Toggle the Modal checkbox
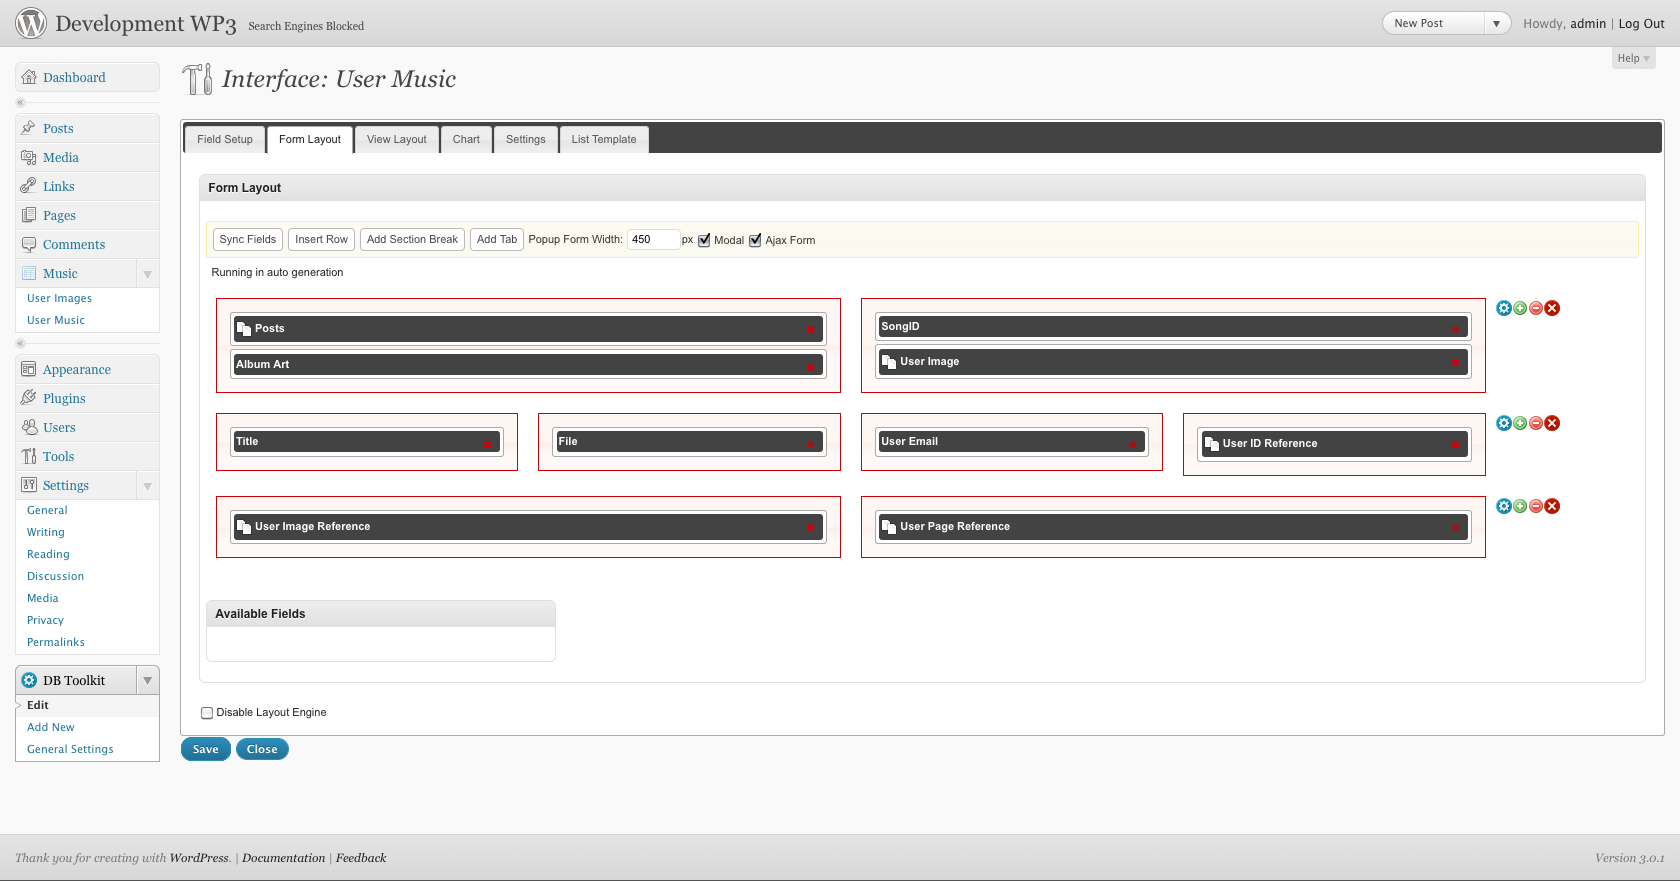The image size is (1680, 881). pyautogui.click(x=704, y=240)
